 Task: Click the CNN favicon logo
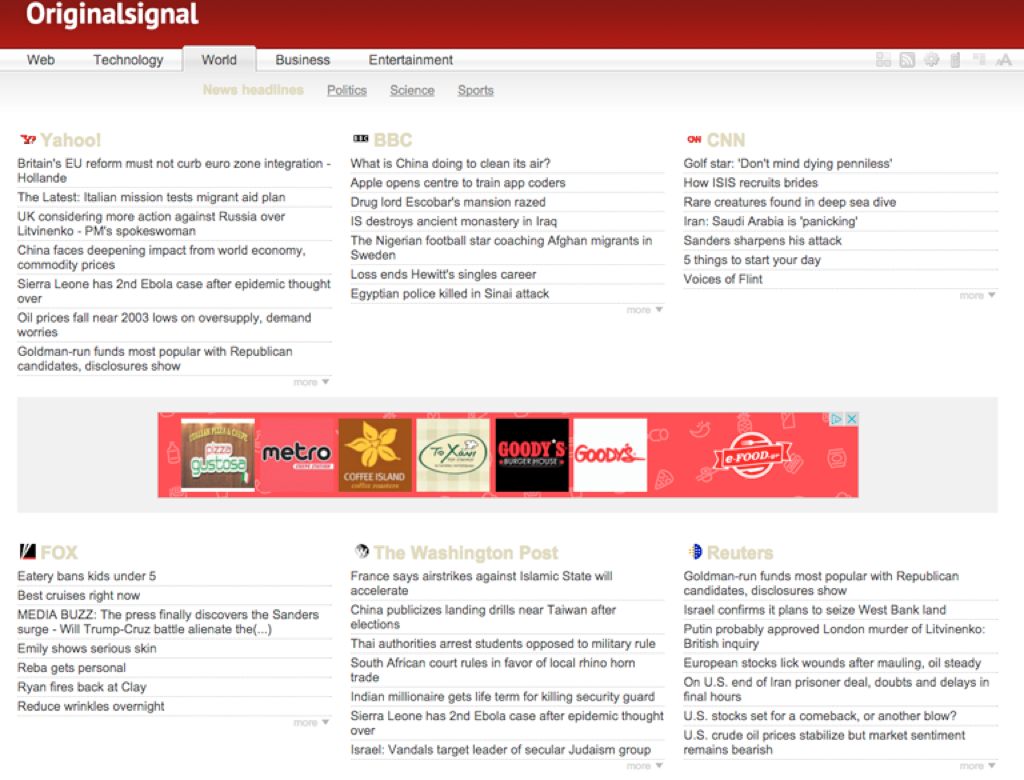[x=694, y=139]
